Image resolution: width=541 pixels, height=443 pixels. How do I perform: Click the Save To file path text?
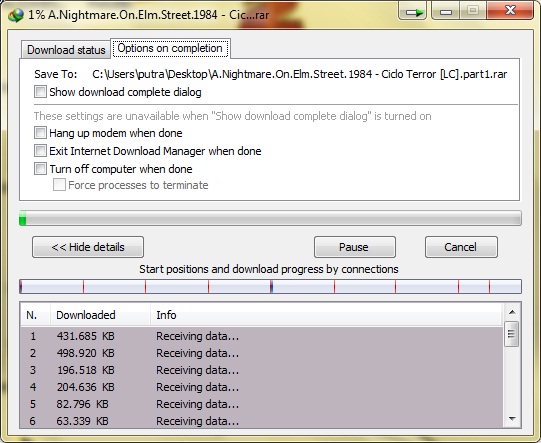[x=299, y=74]
